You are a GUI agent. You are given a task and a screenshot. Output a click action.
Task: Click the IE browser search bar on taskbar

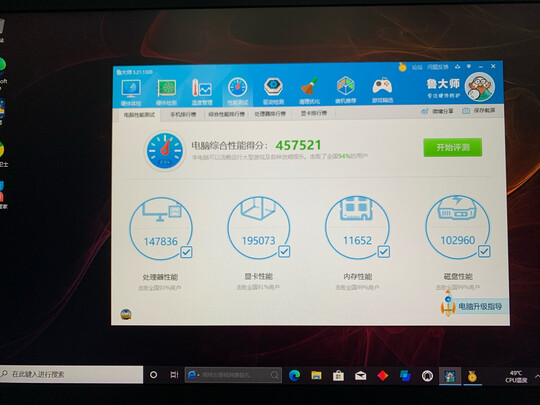233,375
